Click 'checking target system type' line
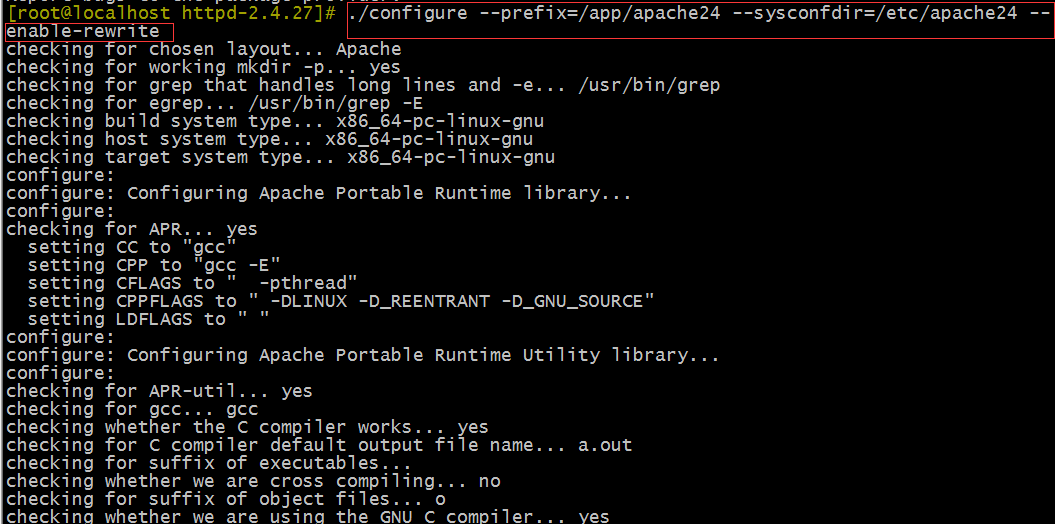The height and width of the screenshot is (524, 1055). pyautogui.click(x=281, y=157)
